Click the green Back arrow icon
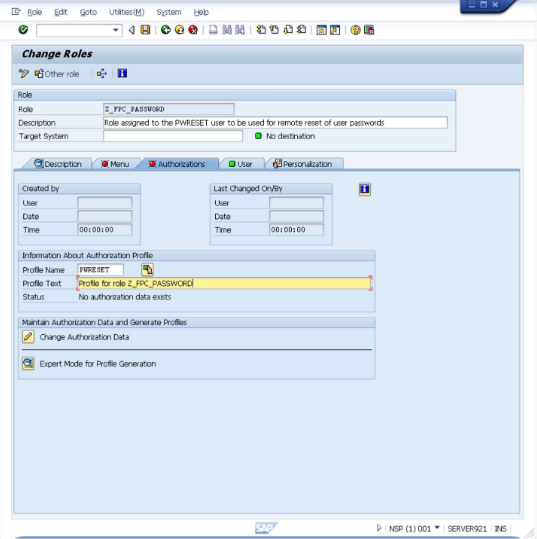537x539 pixels. (x=166, y=30)
